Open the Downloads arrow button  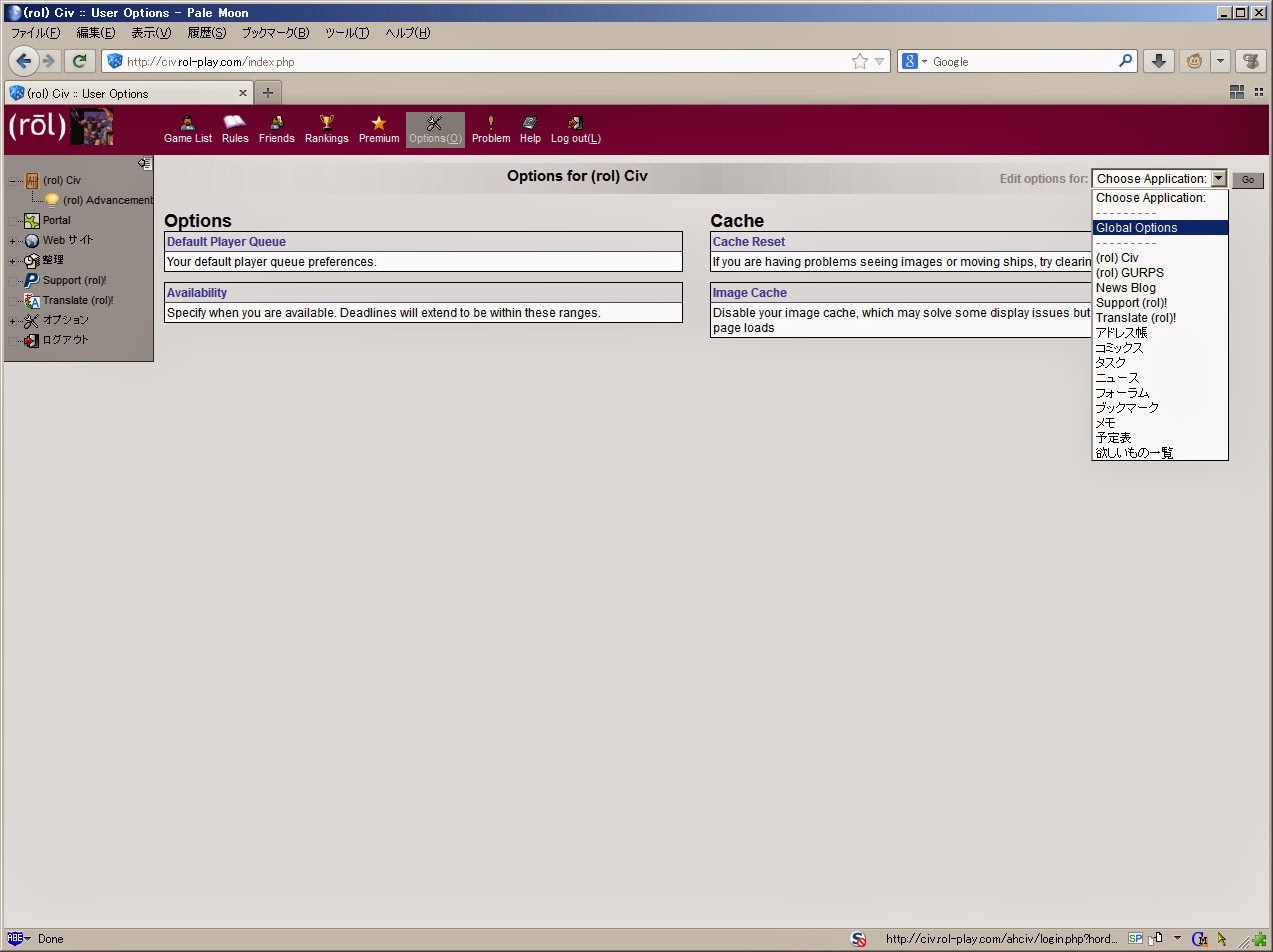pos(1158,61)
